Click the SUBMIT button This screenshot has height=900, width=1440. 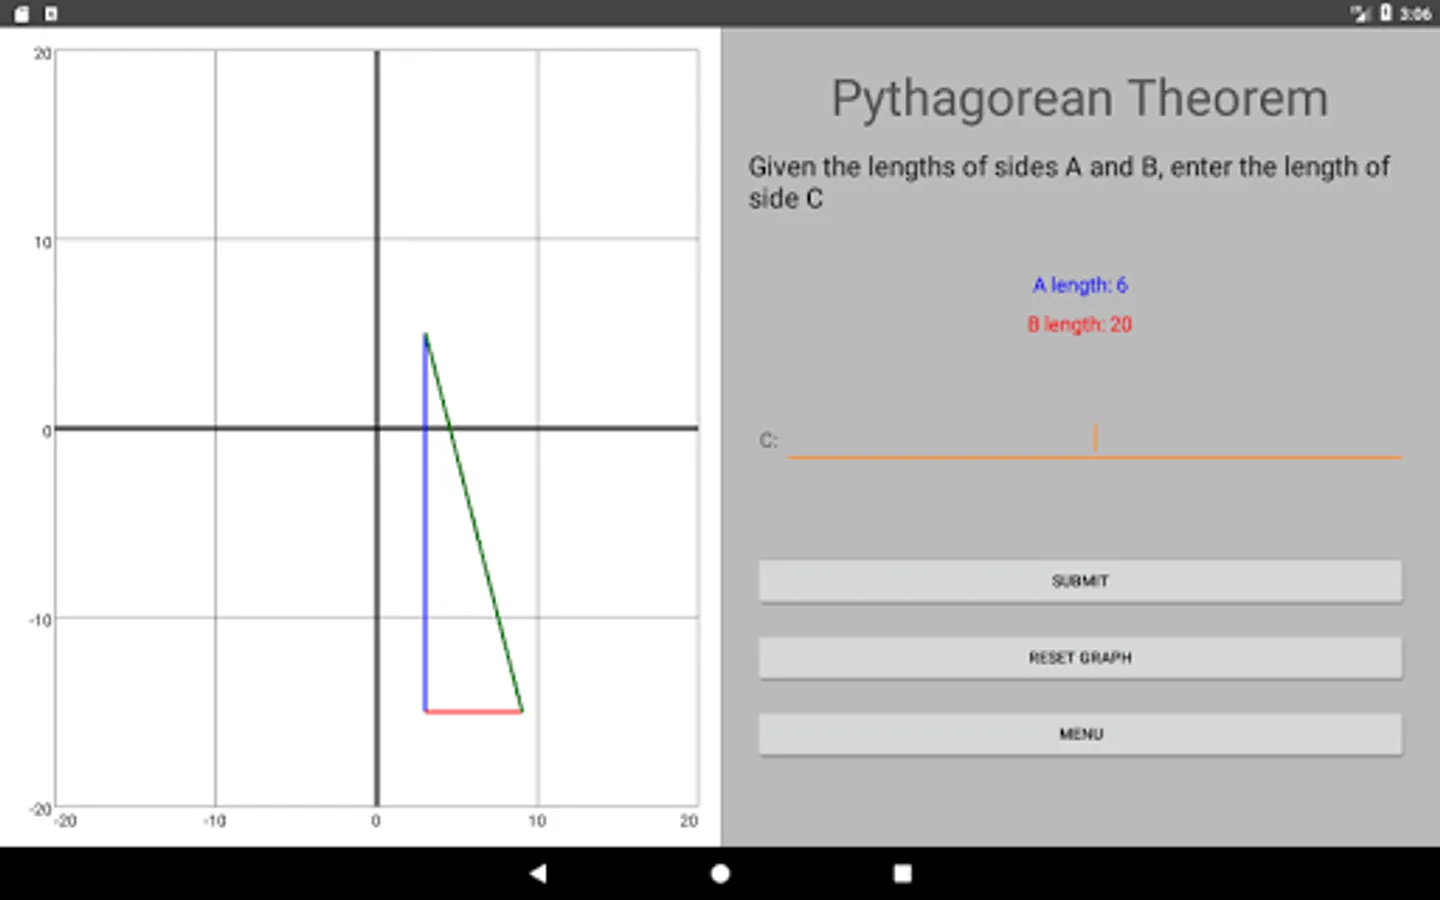(x=1080, y=581)
